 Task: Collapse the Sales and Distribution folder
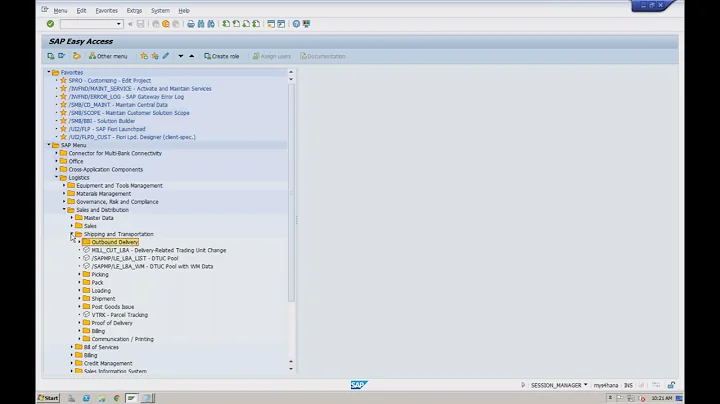click(x=64, y=209)
